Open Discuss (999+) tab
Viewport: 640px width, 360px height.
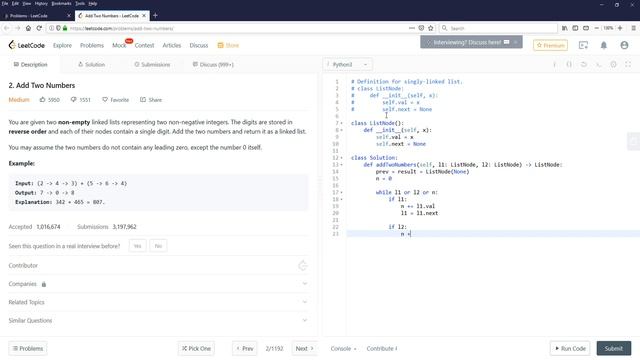tap(213, 64)
